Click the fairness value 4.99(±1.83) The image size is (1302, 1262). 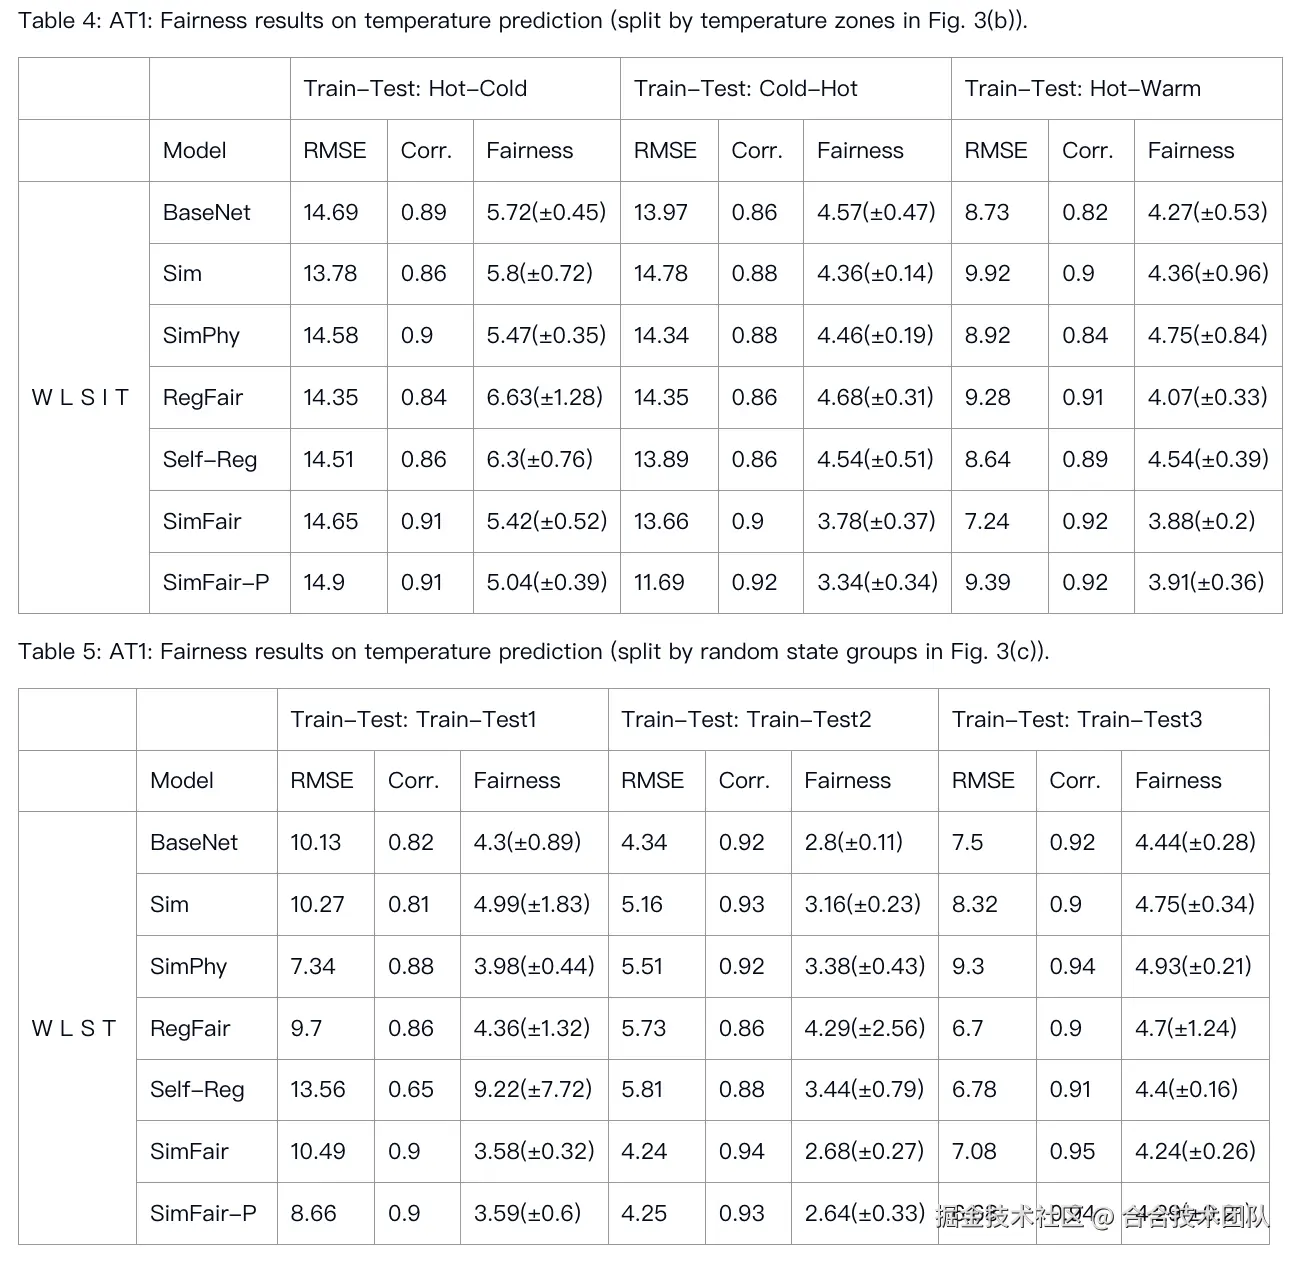tap(531, 904)
